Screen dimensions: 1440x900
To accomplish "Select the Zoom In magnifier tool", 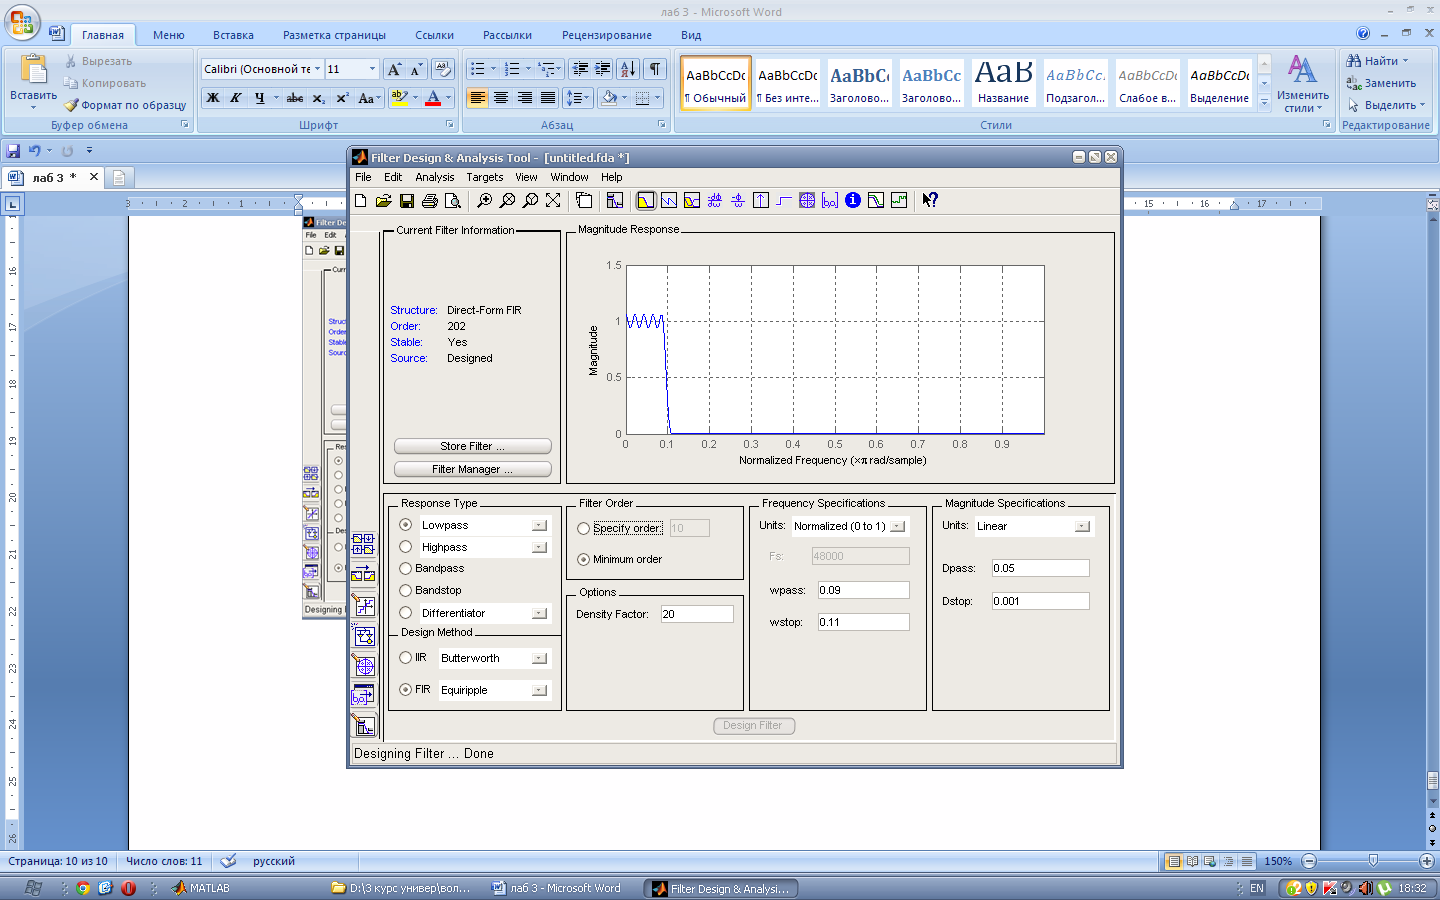I will (484, 200).
